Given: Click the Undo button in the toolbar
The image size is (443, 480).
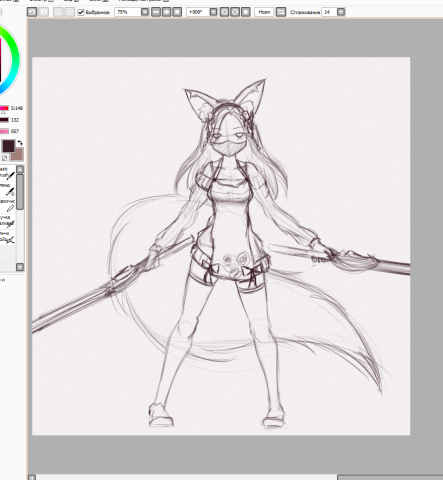Looking at the screenshot, I should point(32,12).
